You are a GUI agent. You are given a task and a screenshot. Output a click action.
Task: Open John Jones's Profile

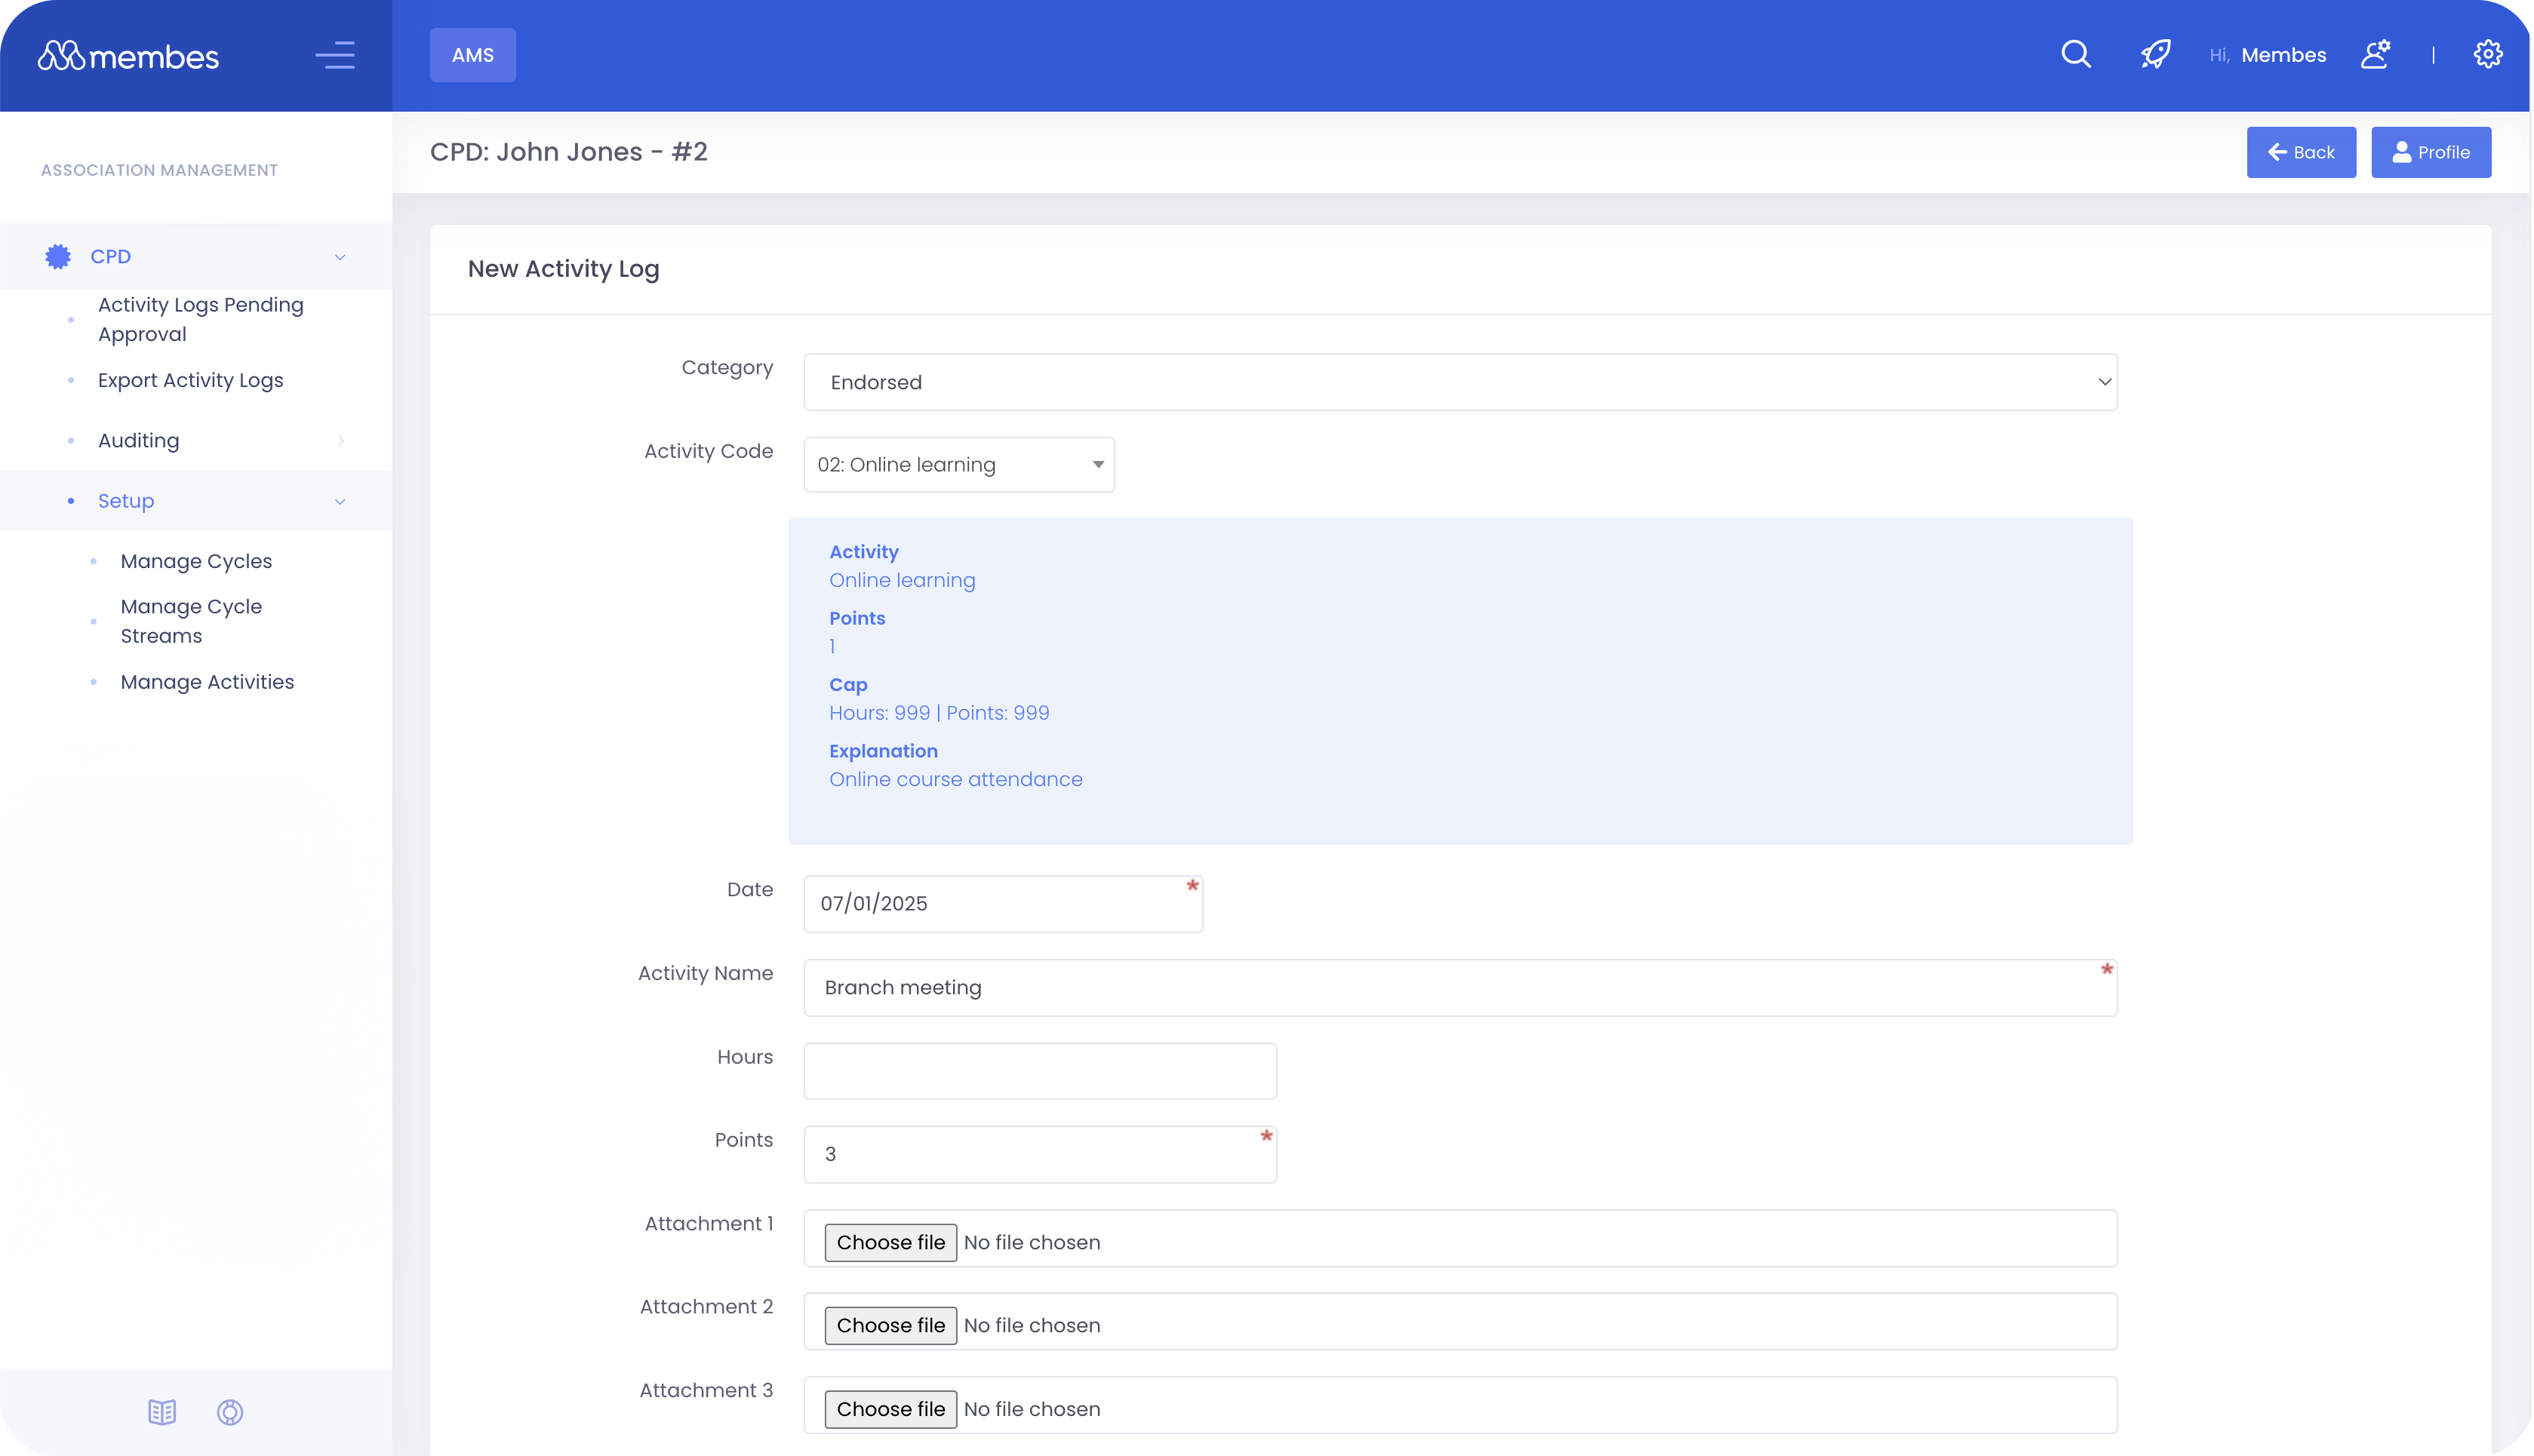click(x=2431, y=152)
